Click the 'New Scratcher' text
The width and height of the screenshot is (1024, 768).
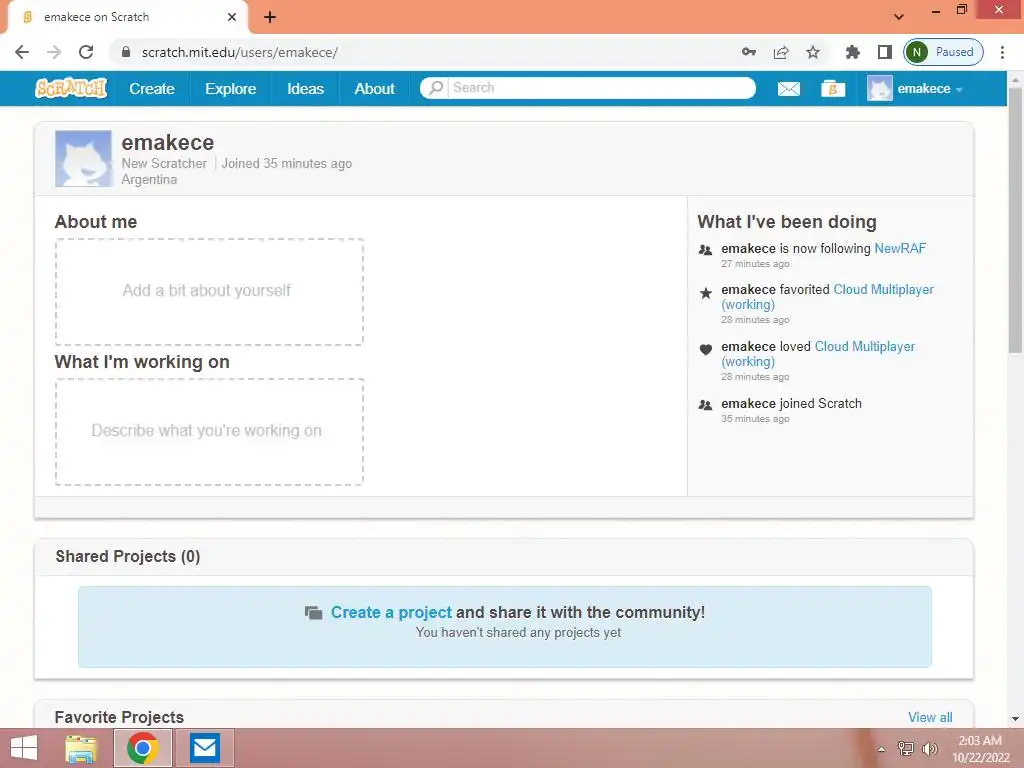pos(164,163)
